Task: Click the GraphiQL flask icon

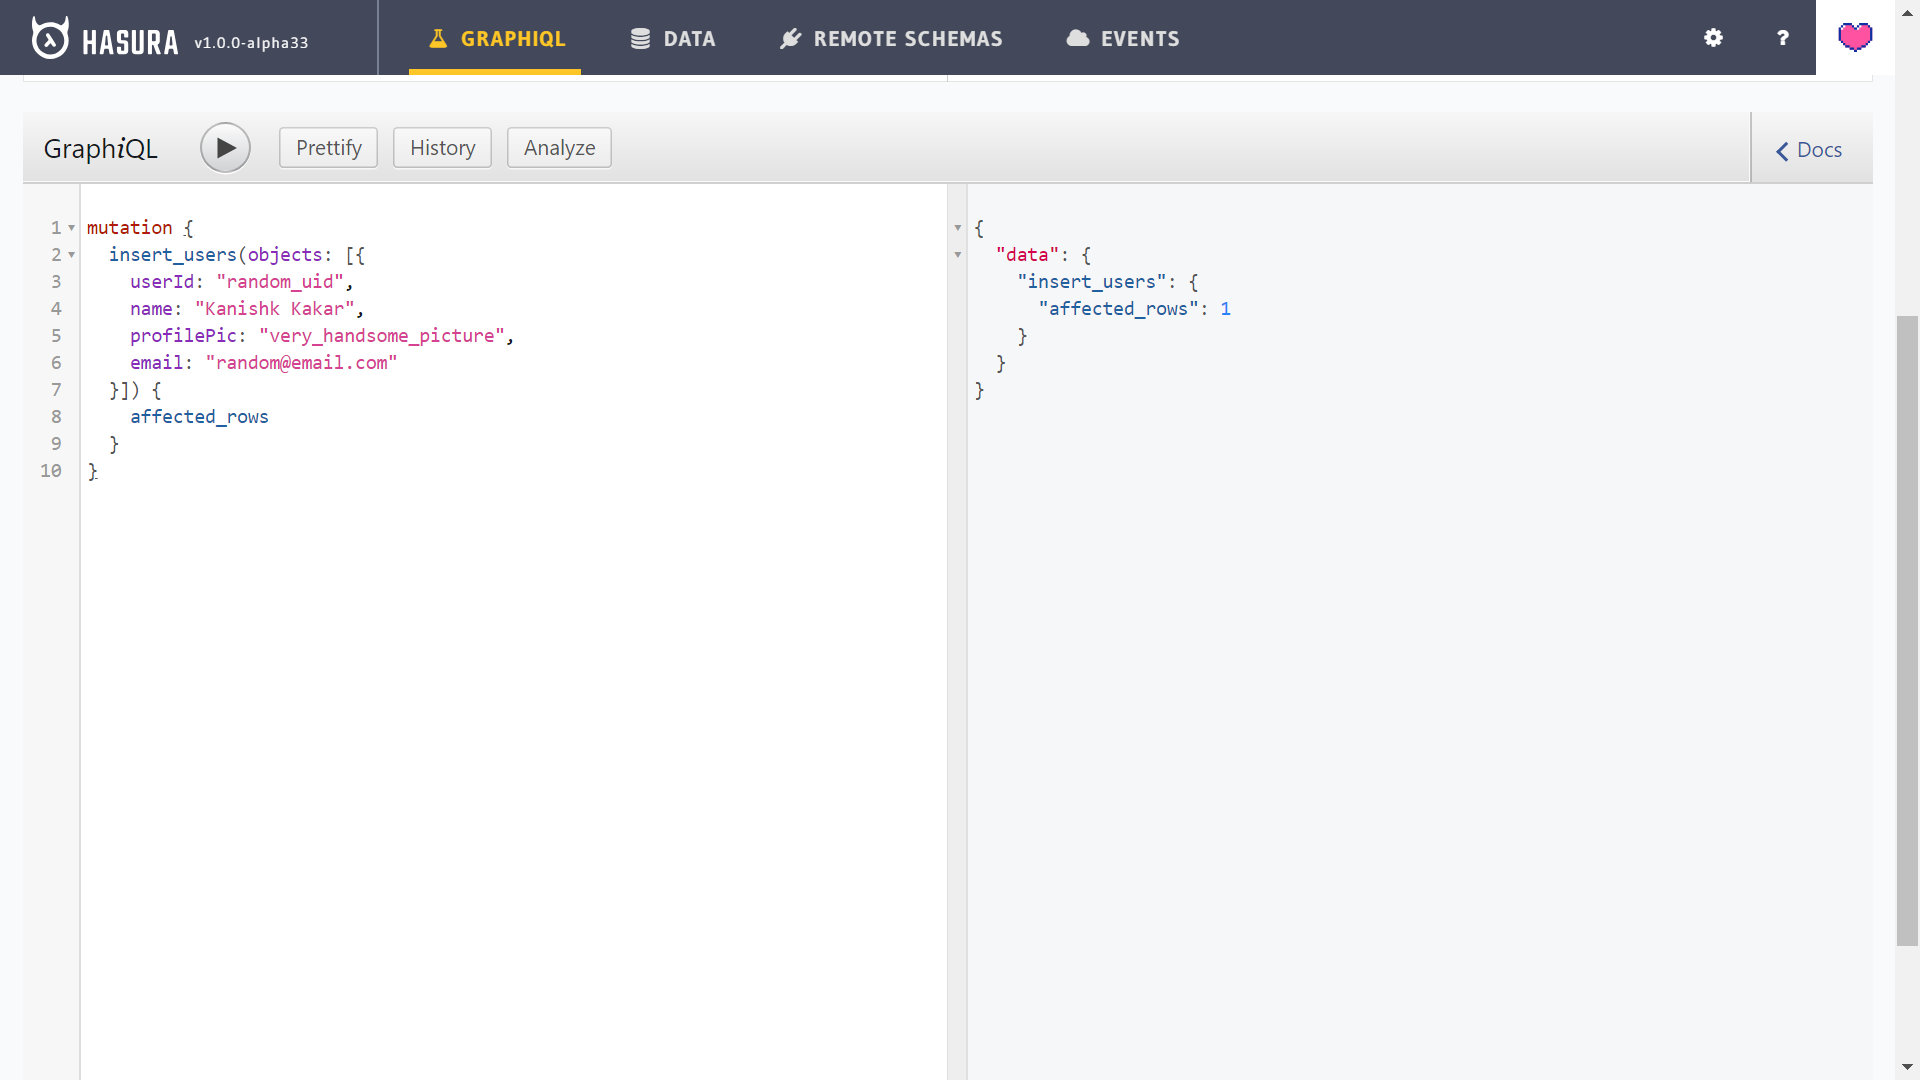Action: pyautogui.click(x=438, y=39)
